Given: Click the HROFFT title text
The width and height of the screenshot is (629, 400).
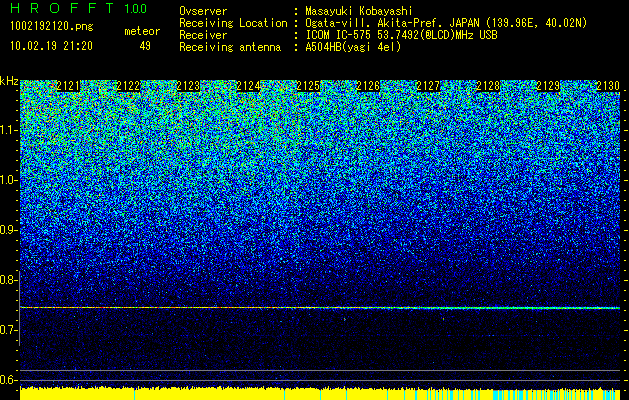Looking at the screenshot, I should tap(62, 8).
